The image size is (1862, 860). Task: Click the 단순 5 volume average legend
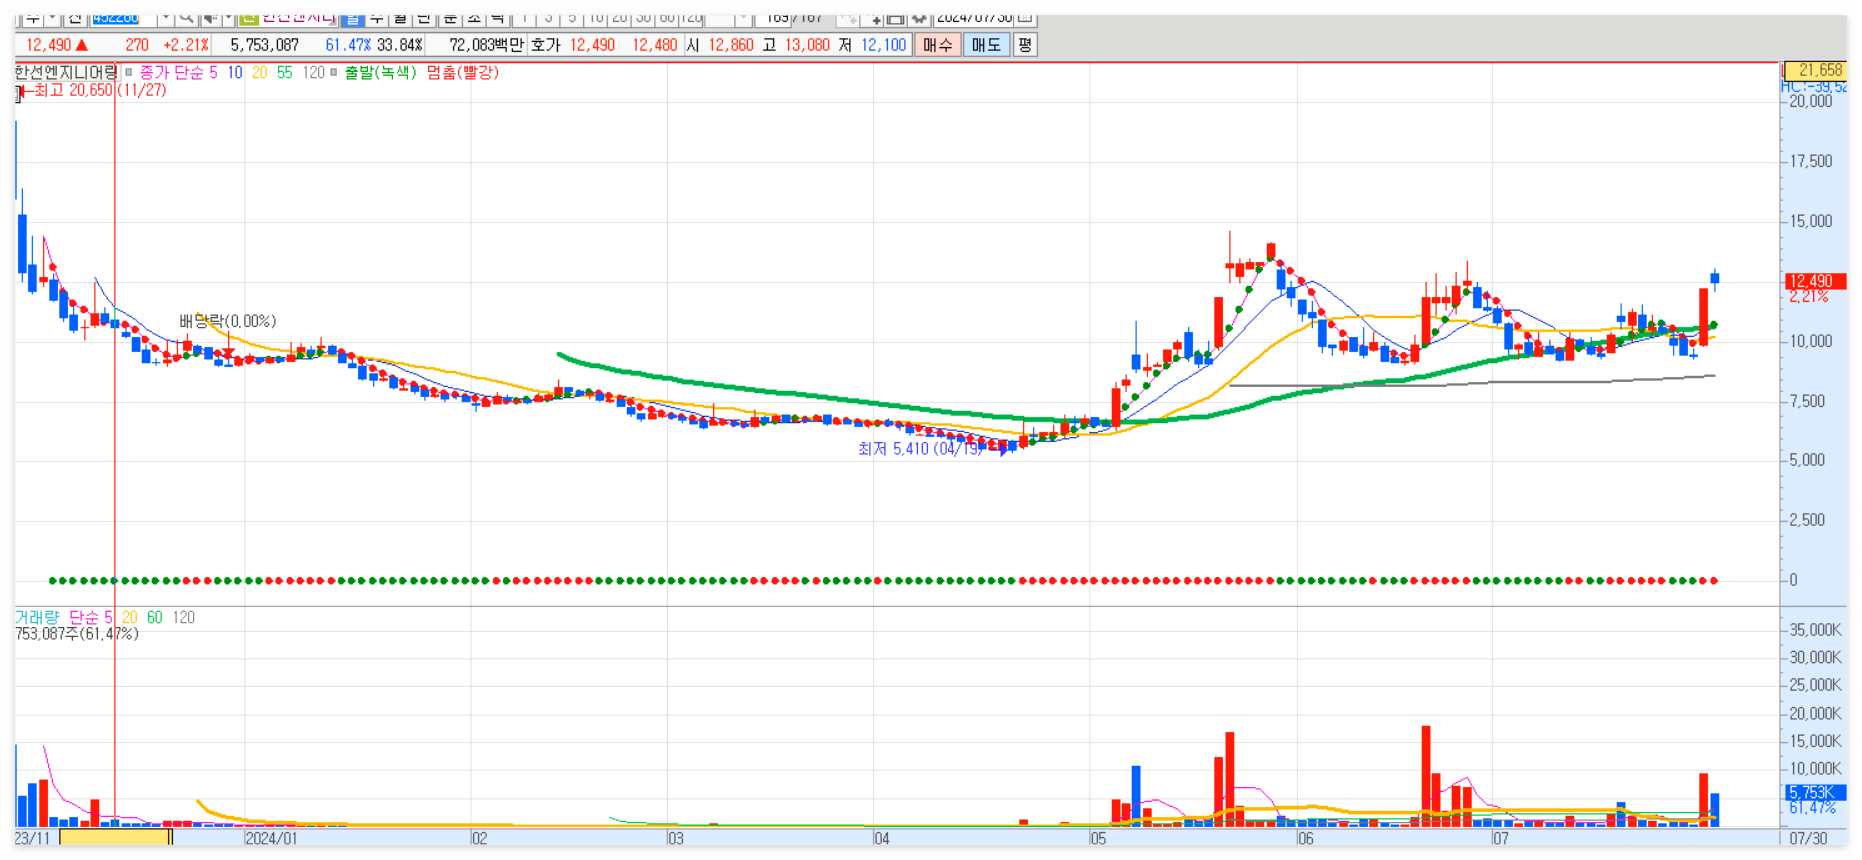pyautogui.click(x=90, y=617)
